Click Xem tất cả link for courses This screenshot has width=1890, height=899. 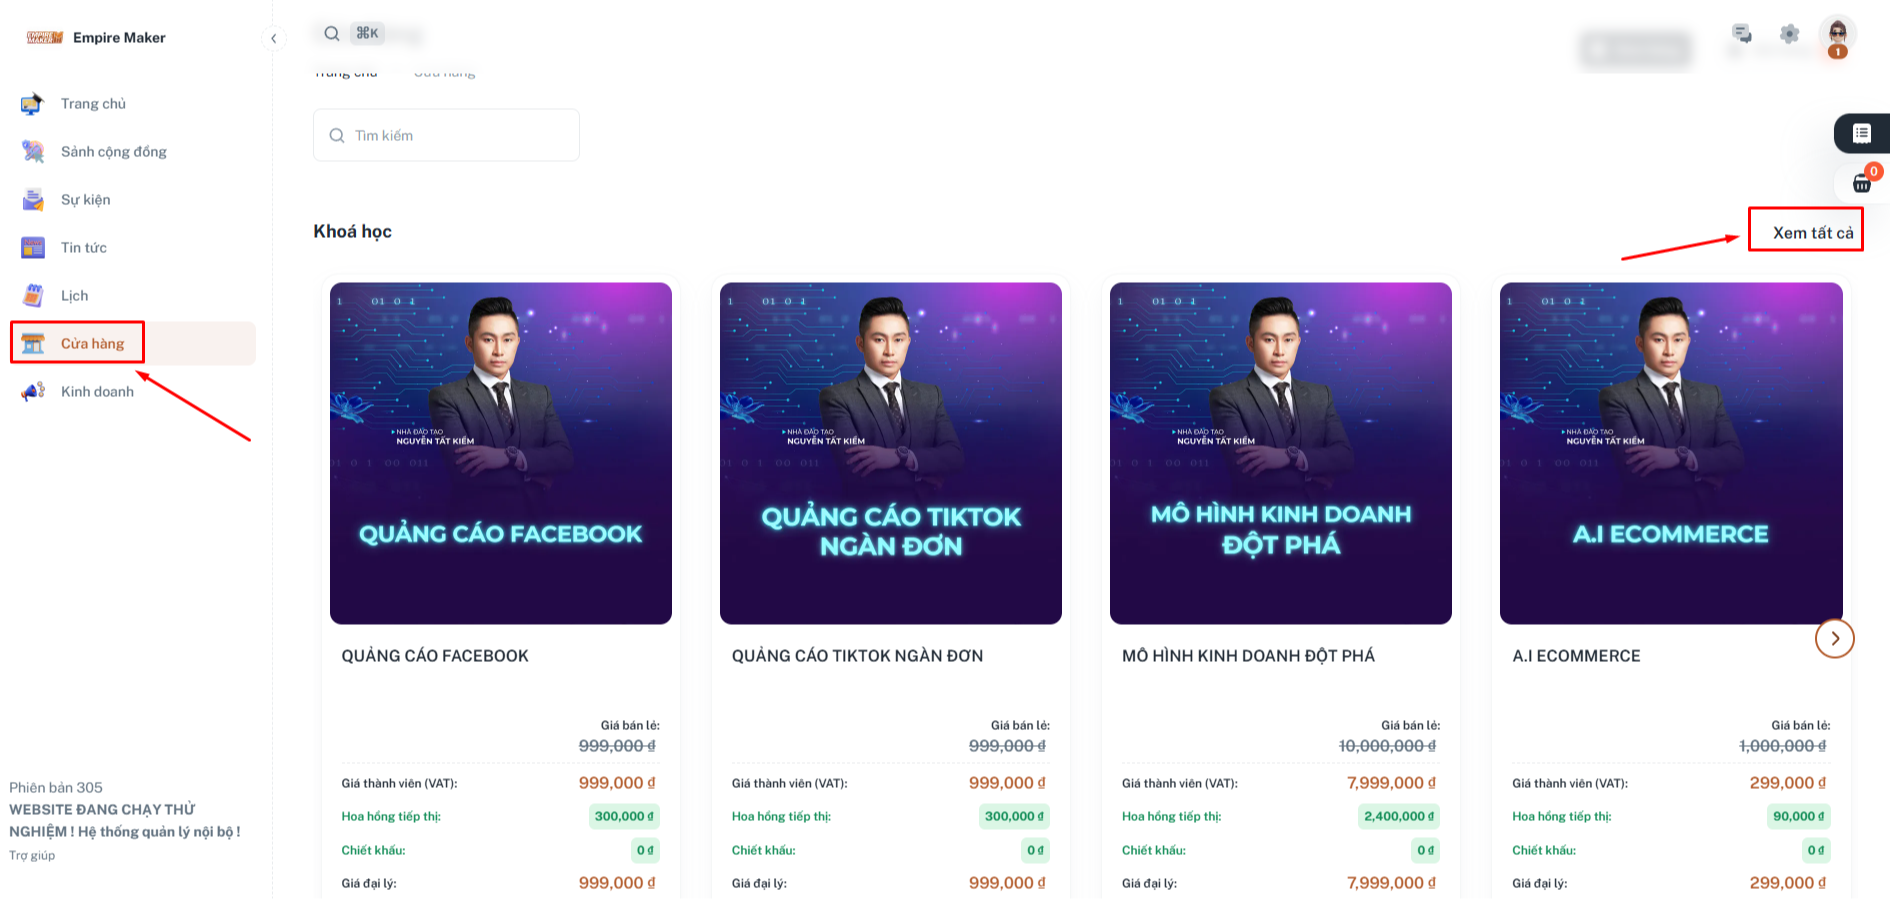click(1813, 233)
